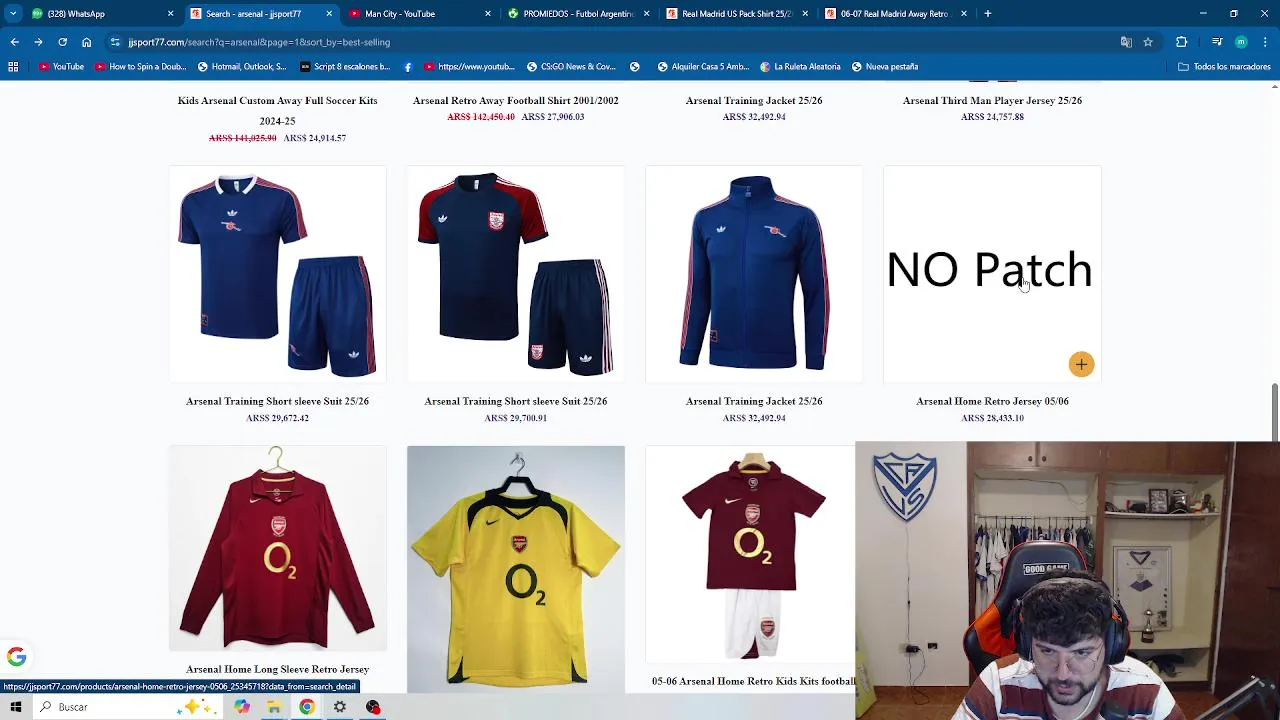The image size is (1280, 720).
Task: Bookmark this page with star icon
Action: [x=1148, y=42]
